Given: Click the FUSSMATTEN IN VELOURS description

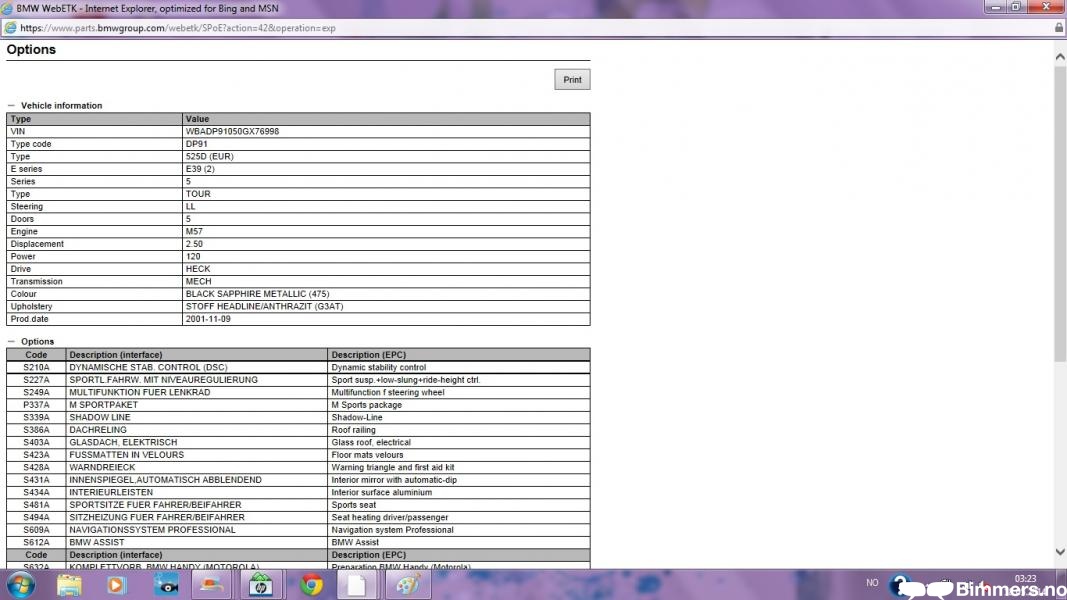Looking at the screenshot, I should click(127, 454).
